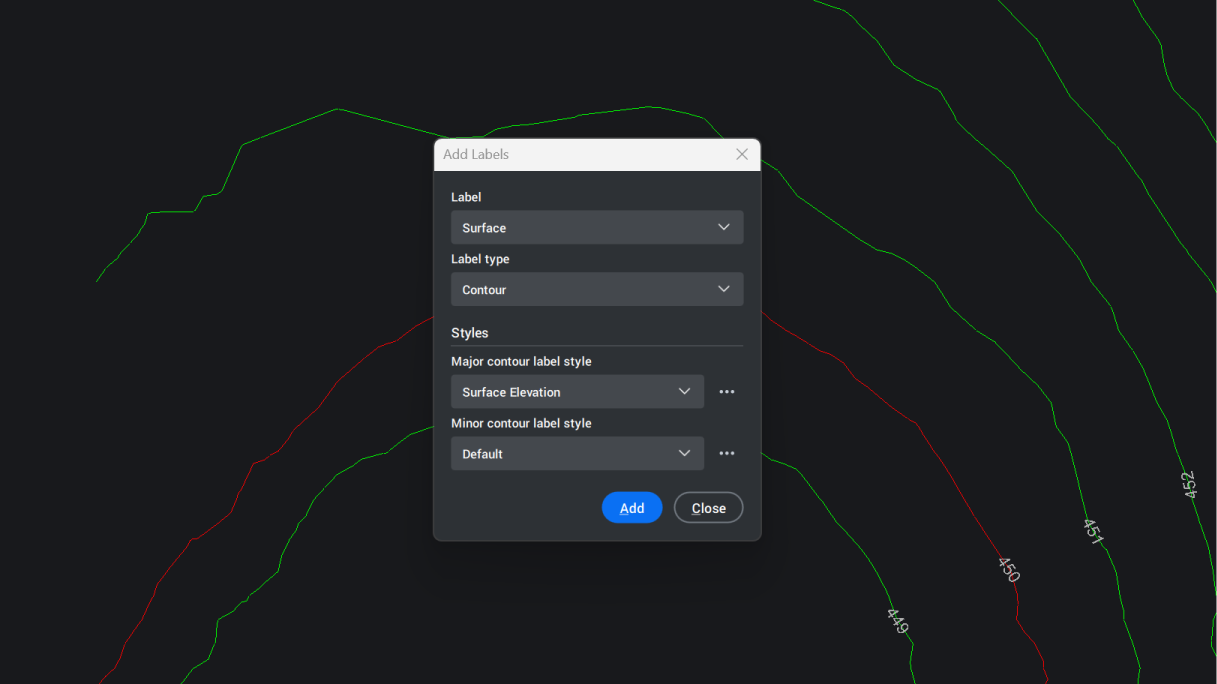The image size is (1217, 684).
Task: Click the Add button
Action: point(632,507)
